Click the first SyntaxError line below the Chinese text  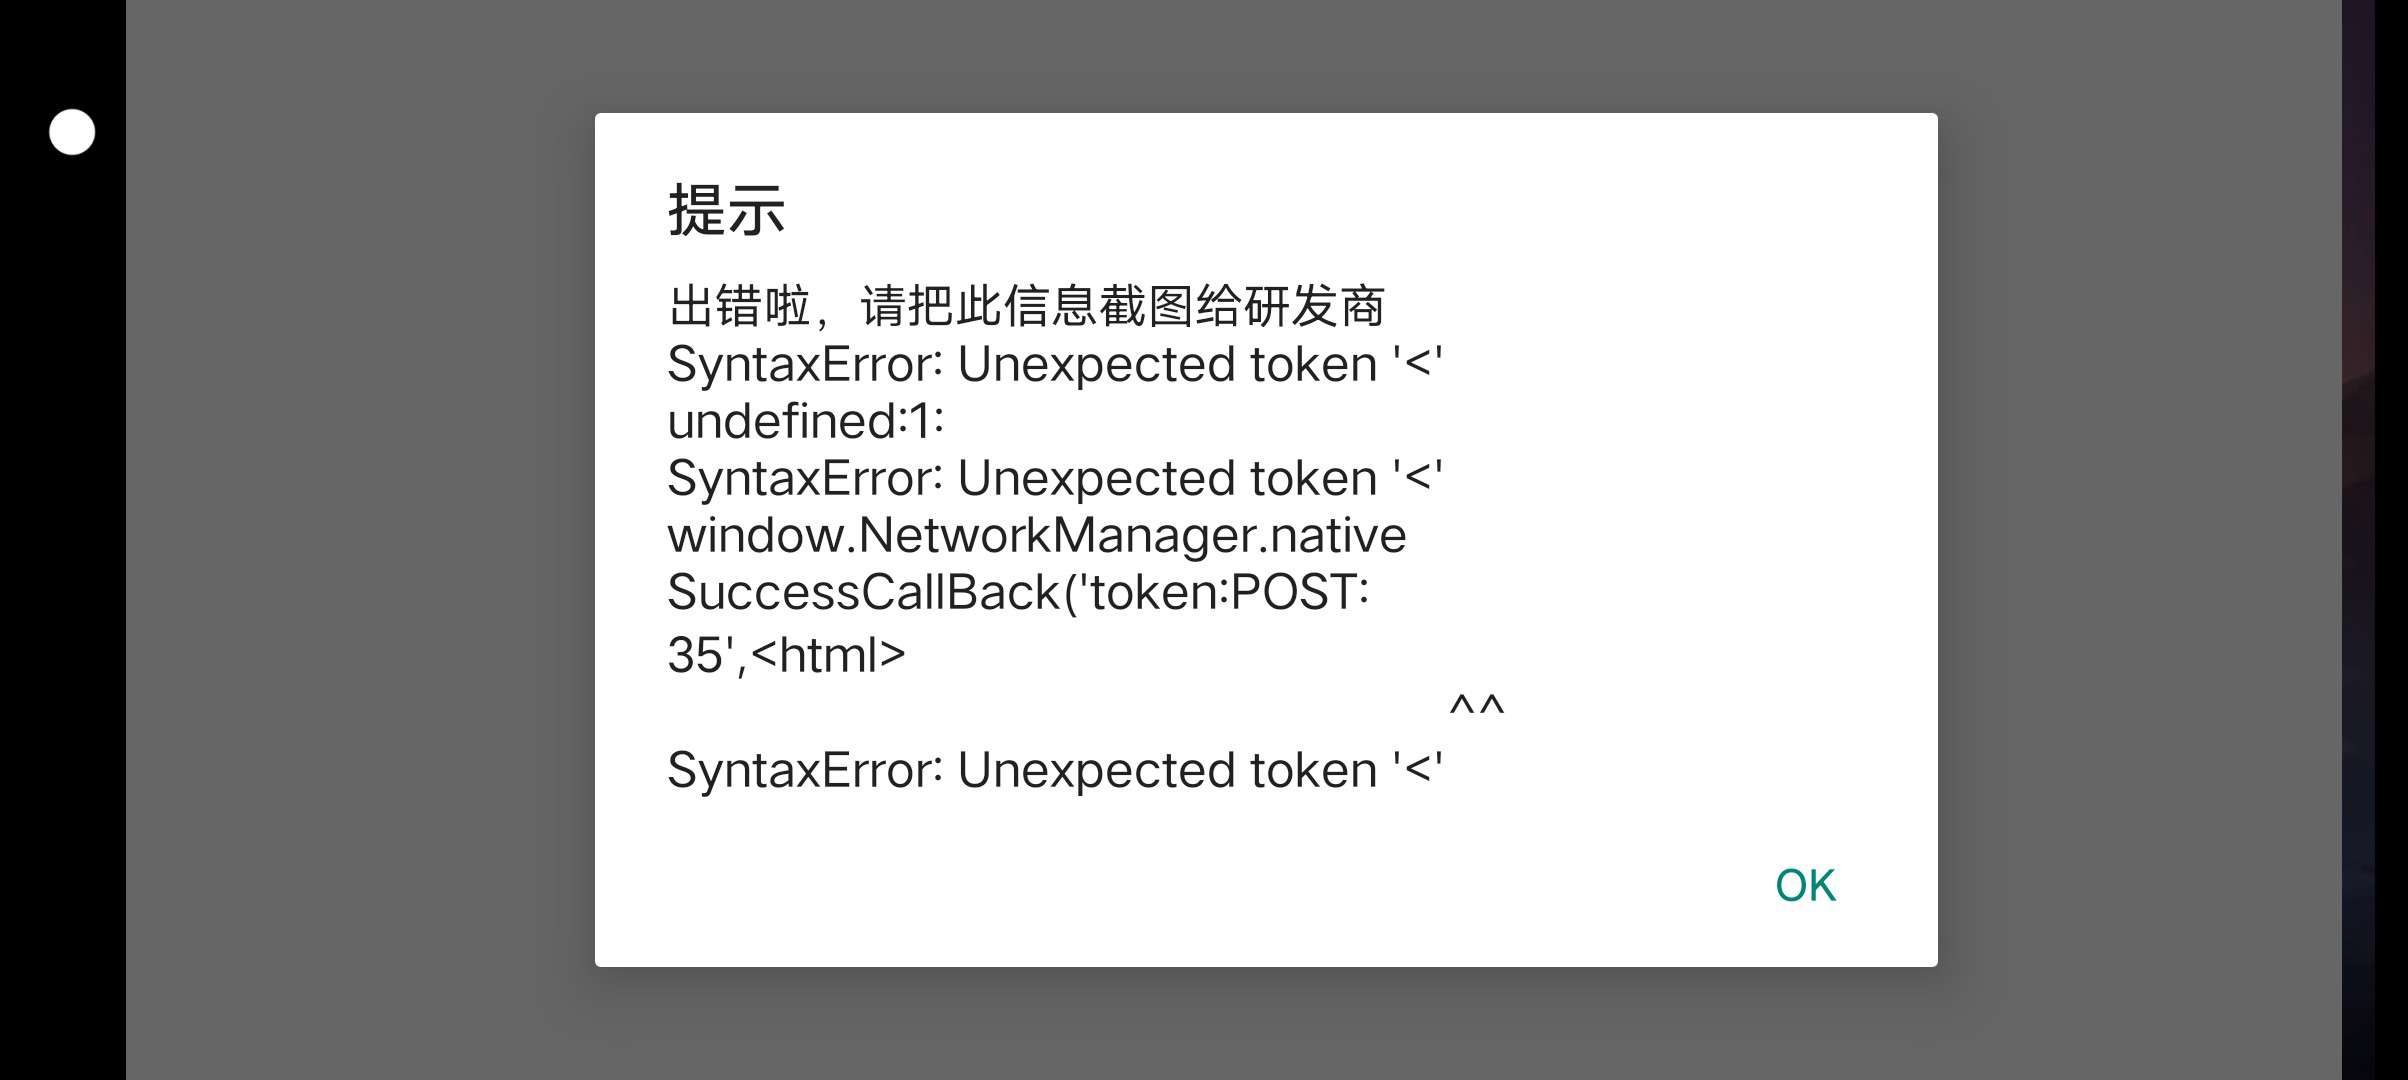1055,364
